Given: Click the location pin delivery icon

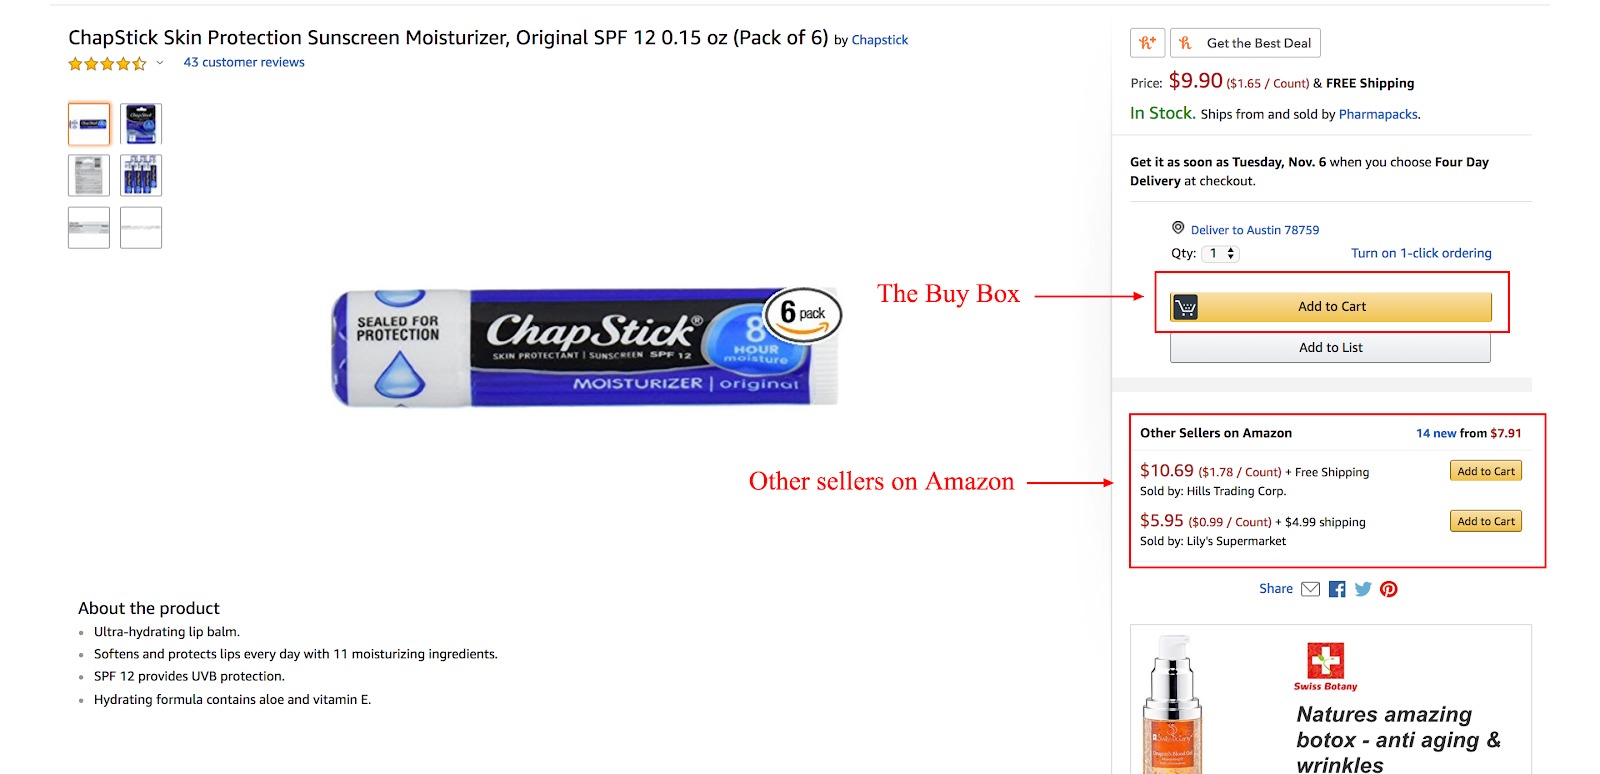Looking at the screenshot, I should coord(1178,228).
